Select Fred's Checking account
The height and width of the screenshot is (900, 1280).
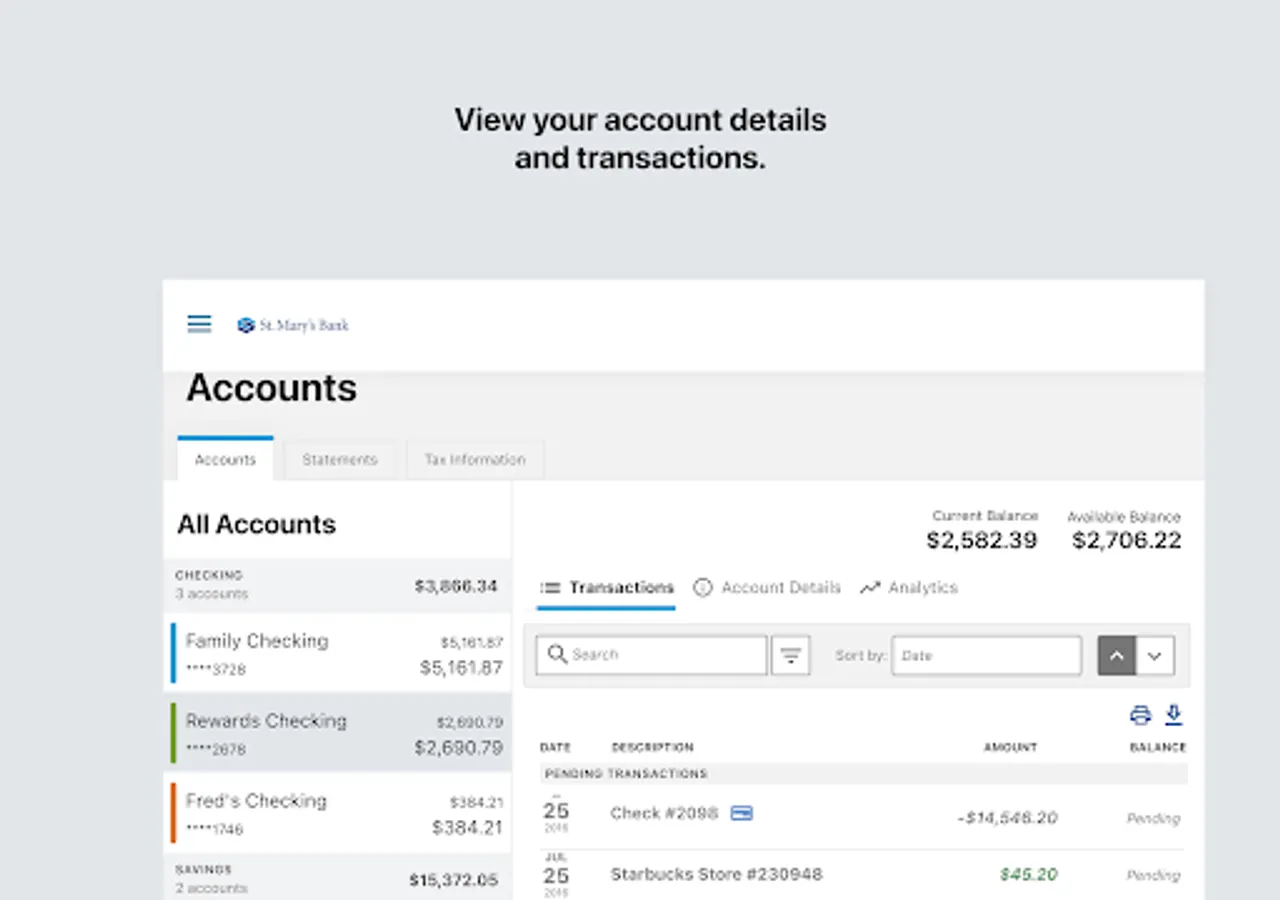(337, 813)
